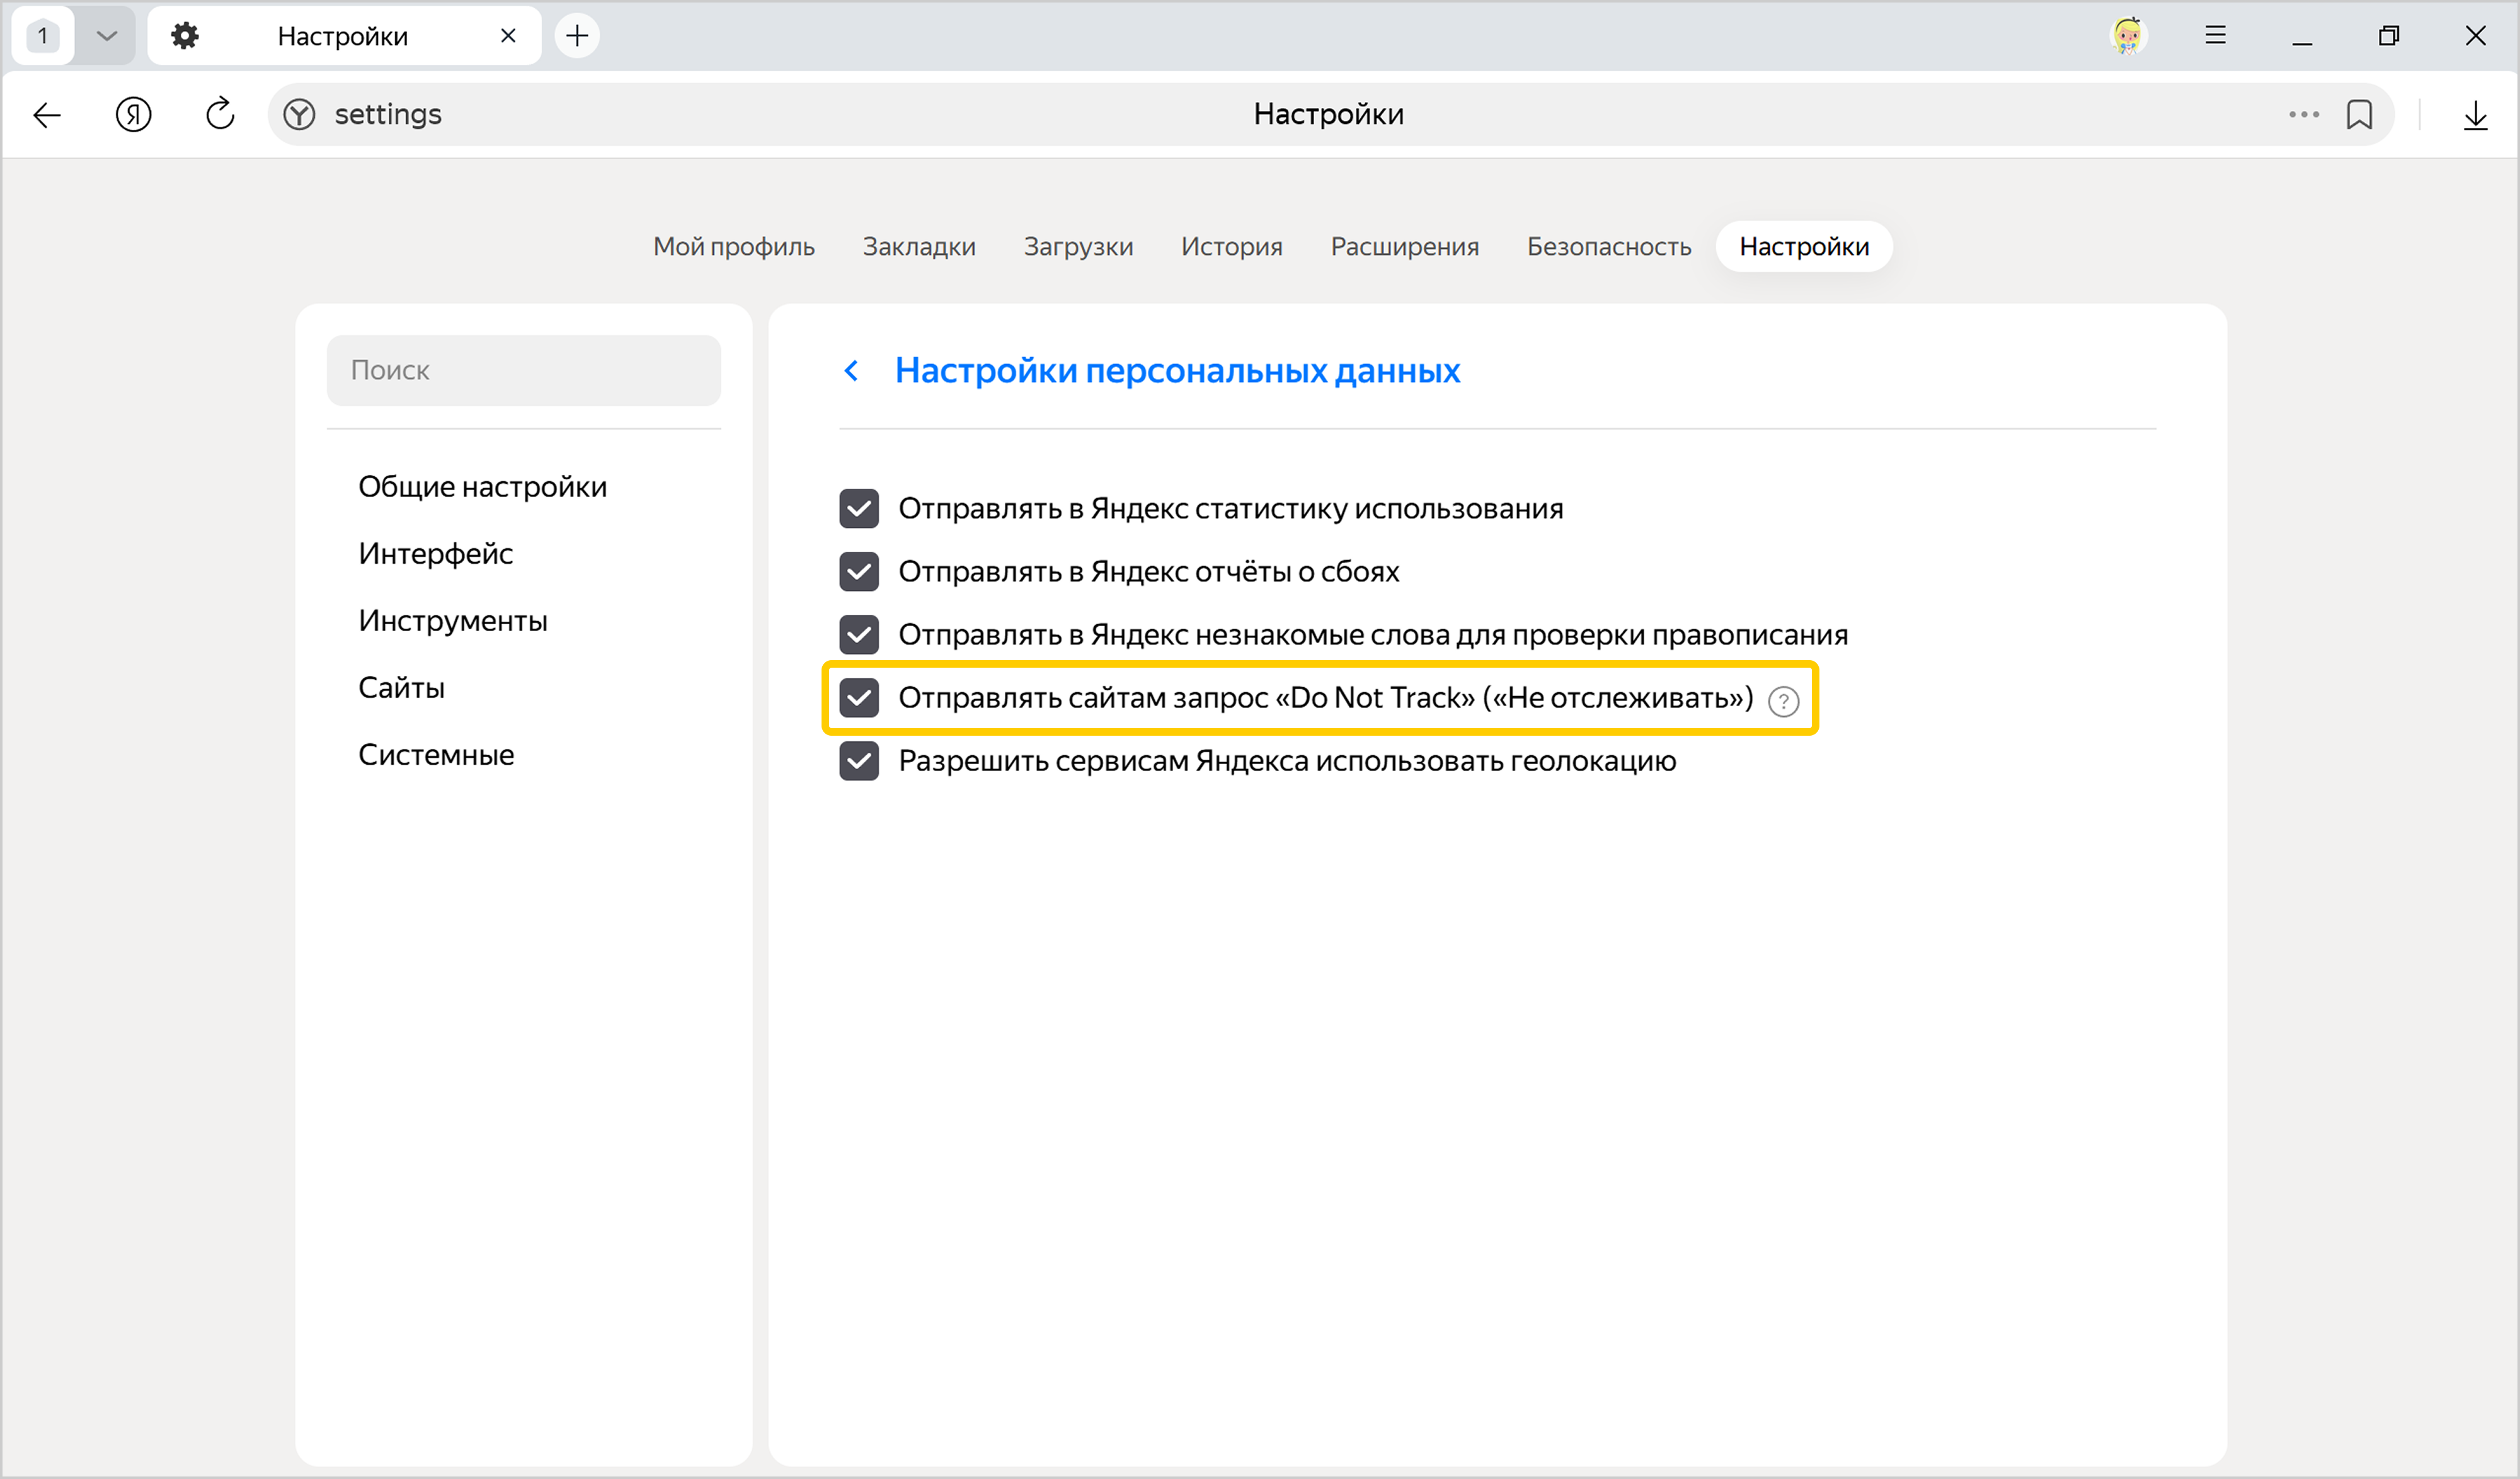Click the browser back arrow
The width and height of the screenshot is (2520, 1479).
(47, 115)
